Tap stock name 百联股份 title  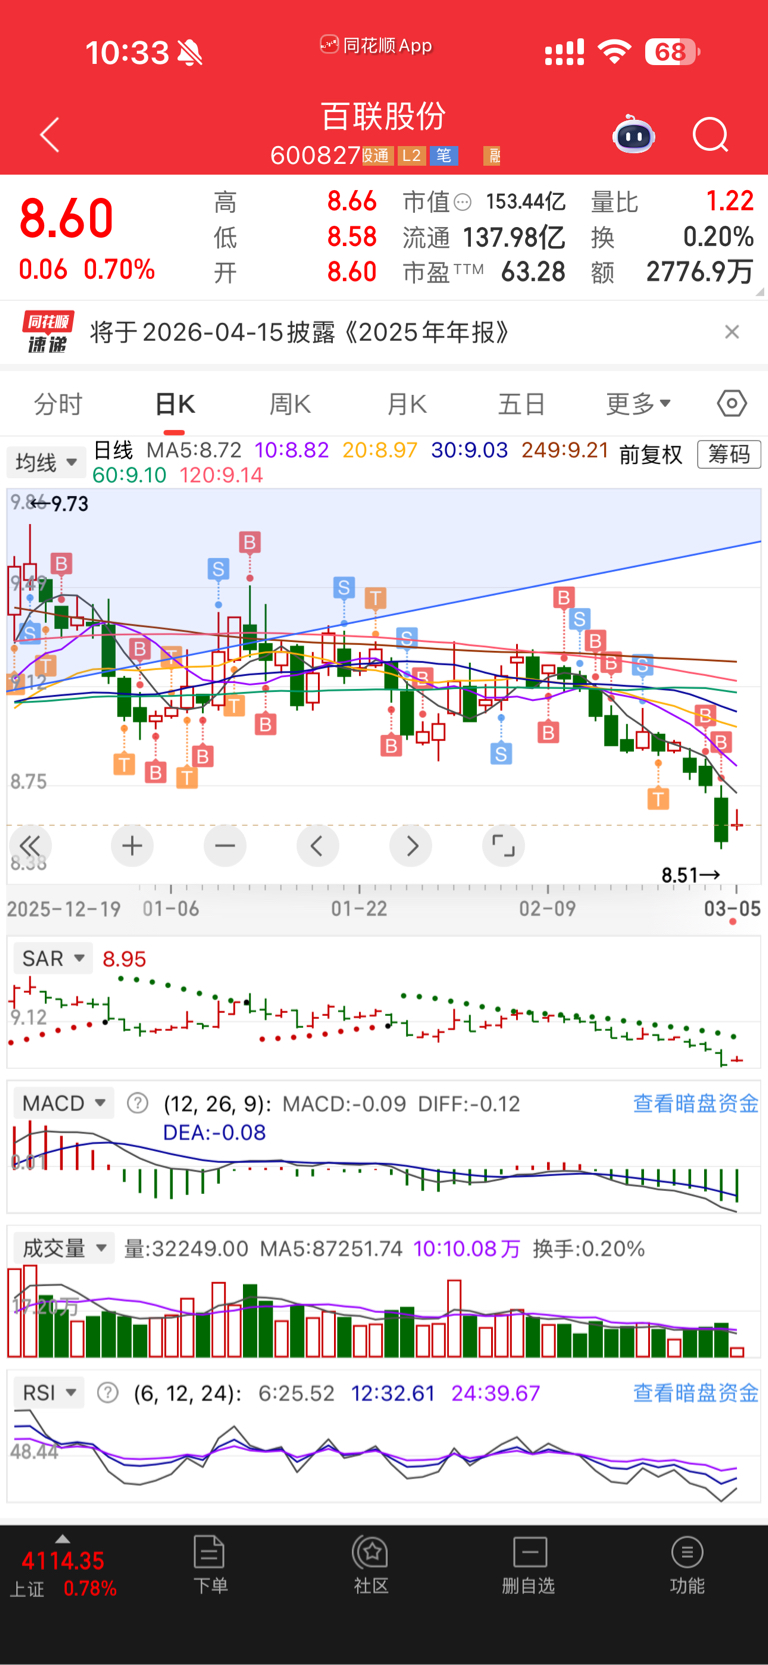pos(383,116)
